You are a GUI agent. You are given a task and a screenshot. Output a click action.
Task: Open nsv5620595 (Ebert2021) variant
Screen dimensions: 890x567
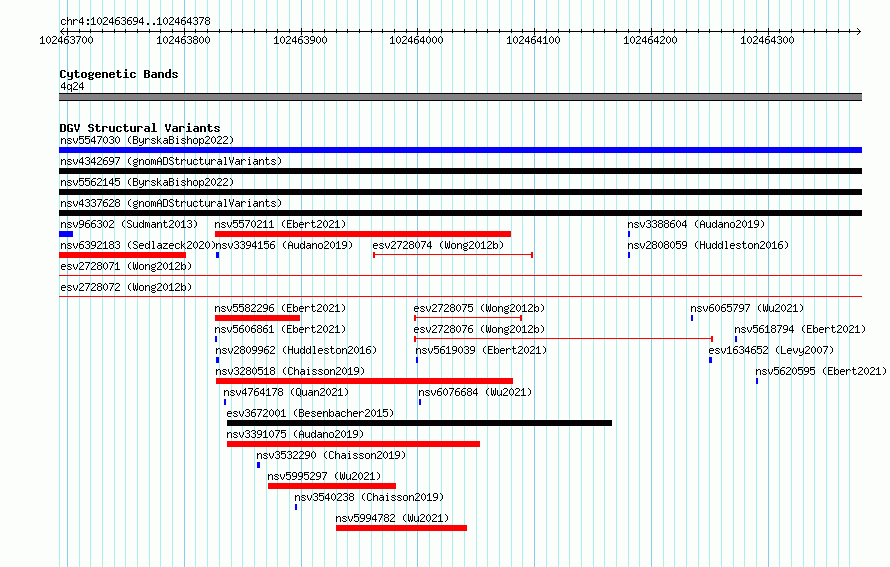point(821,371)
